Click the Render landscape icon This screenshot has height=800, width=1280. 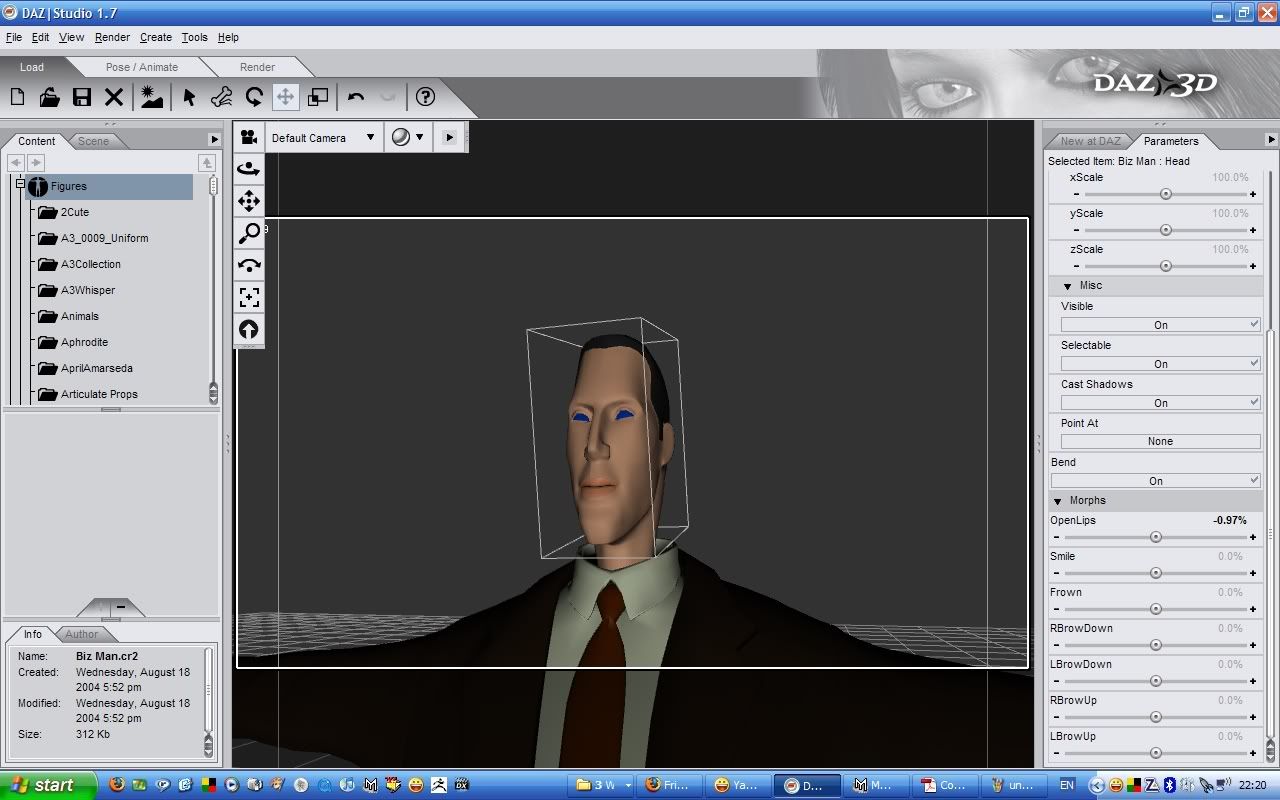(151, 97)
